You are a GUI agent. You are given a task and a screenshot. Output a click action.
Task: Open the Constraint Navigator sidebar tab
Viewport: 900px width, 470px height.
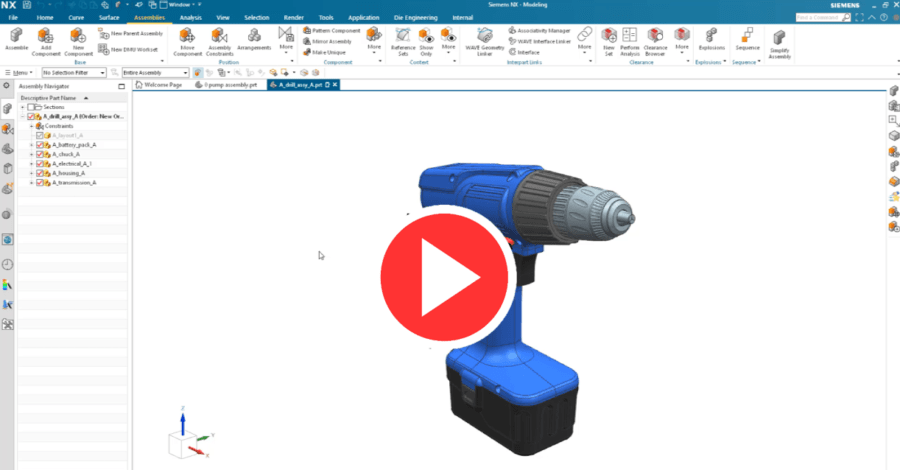coord(7,130)
